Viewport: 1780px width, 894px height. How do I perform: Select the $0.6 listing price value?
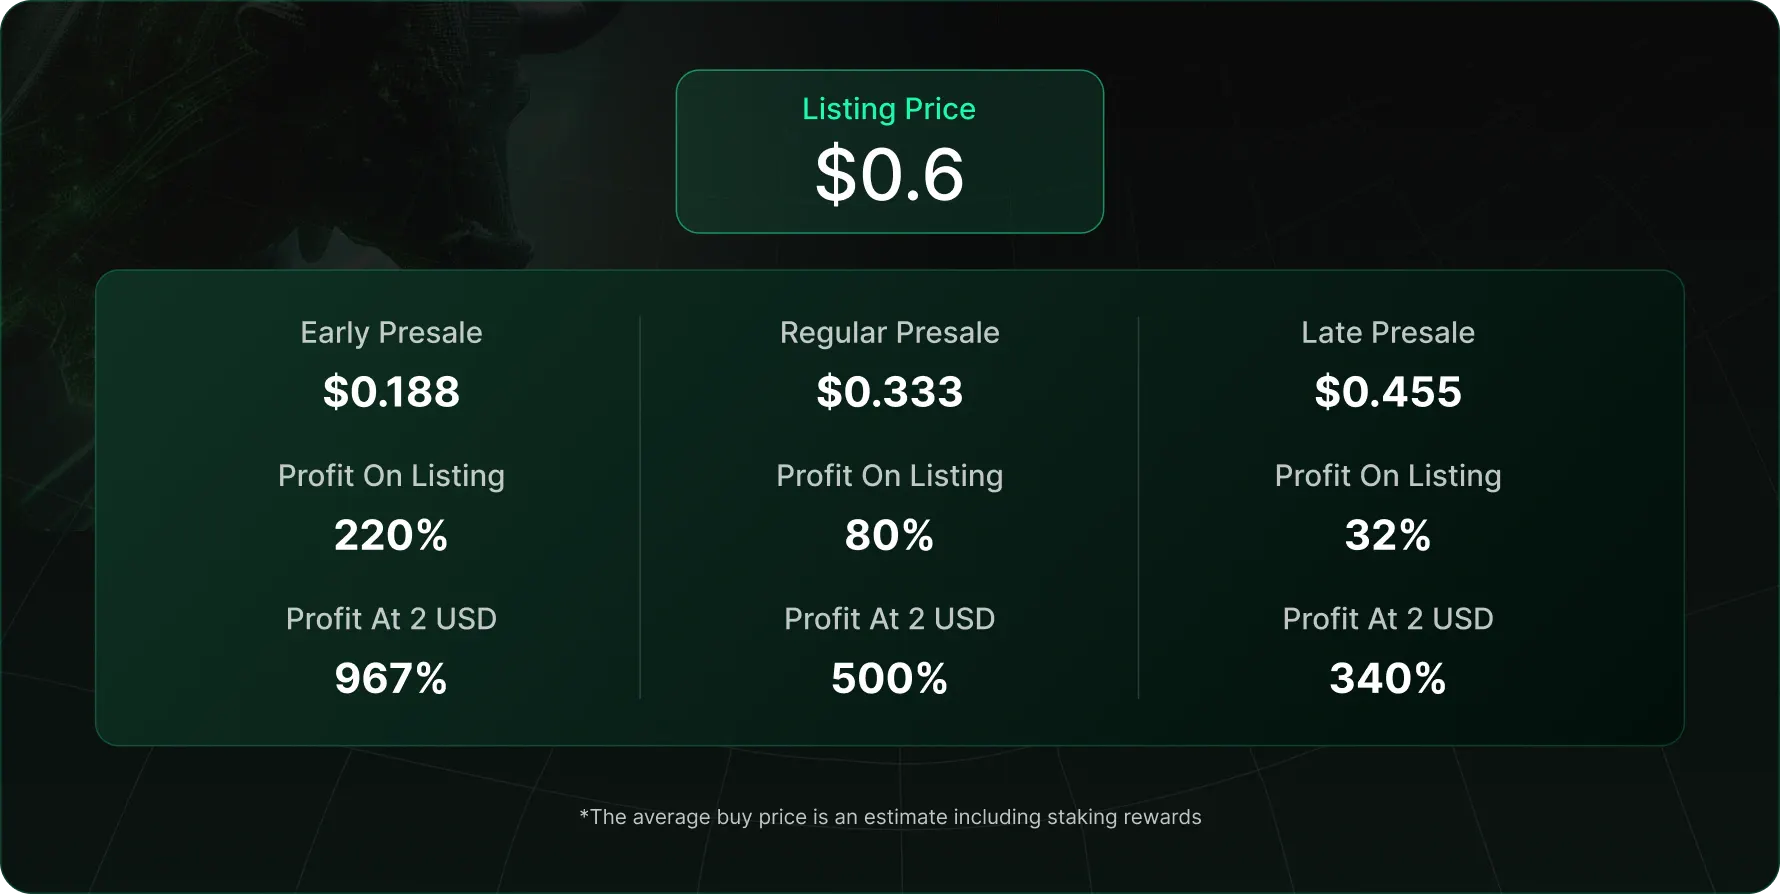tap(889, 175)
